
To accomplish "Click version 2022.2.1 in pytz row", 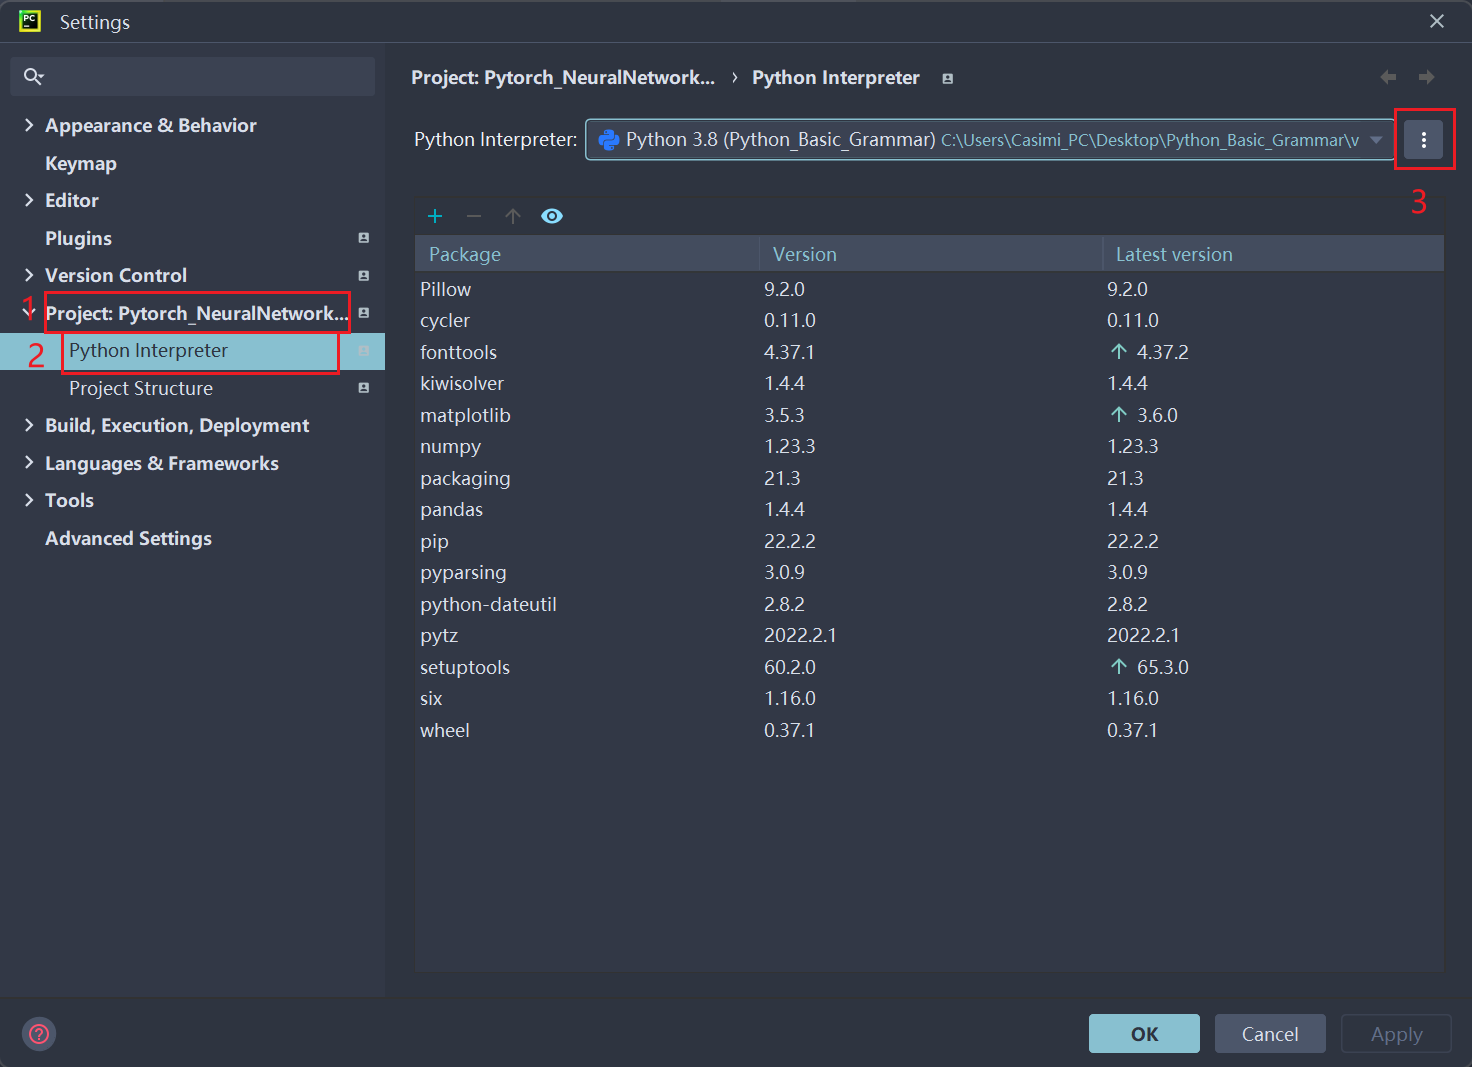I will pyautogui.click(x=800, y=635).
